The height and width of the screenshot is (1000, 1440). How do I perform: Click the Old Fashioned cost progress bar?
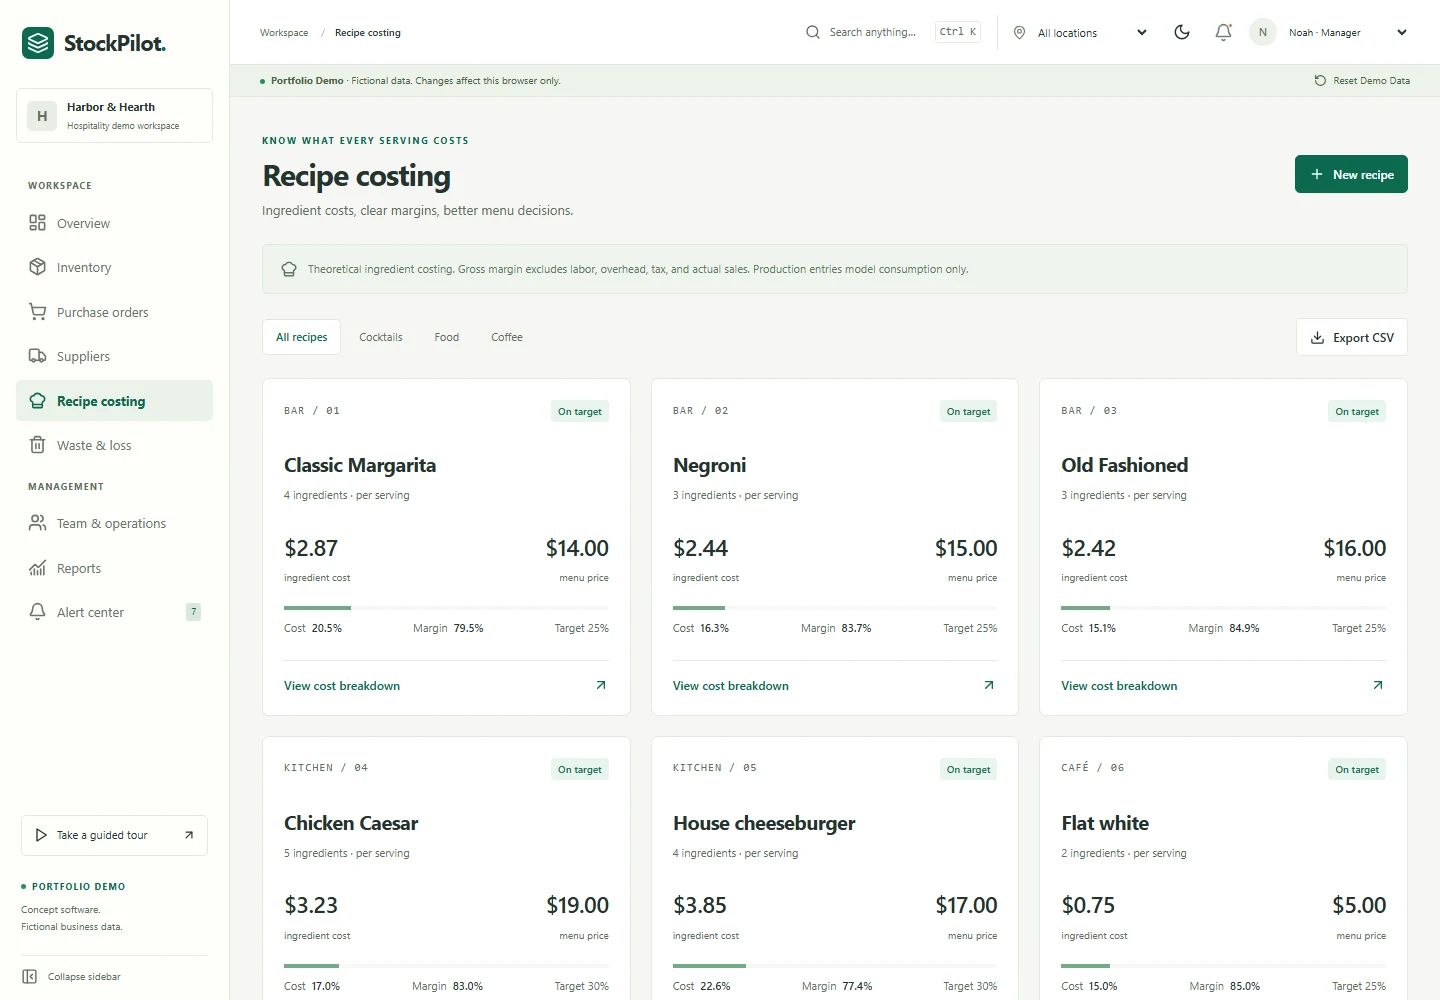tap(1224, 607)
